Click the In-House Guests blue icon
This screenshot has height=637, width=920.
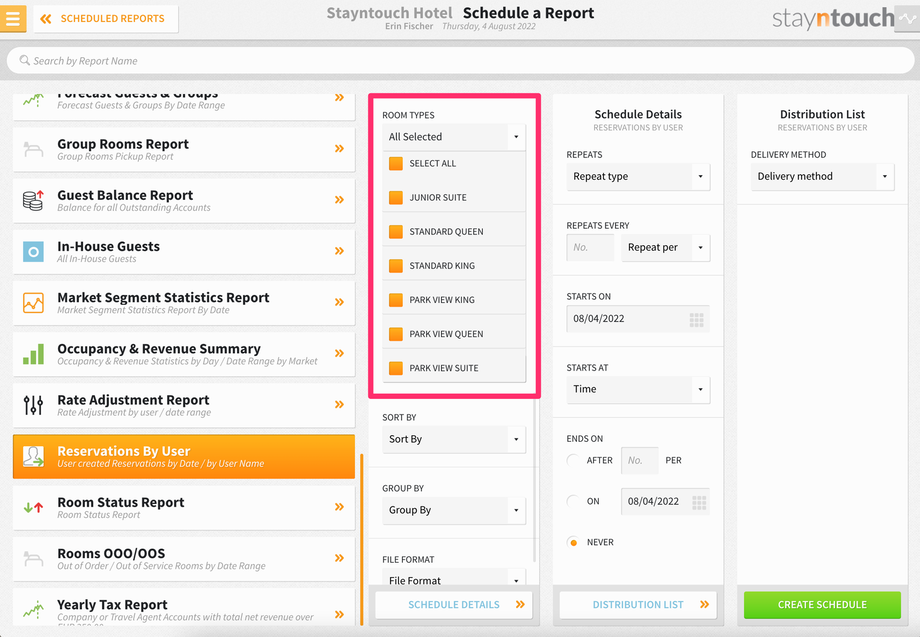tap(33, 252)
